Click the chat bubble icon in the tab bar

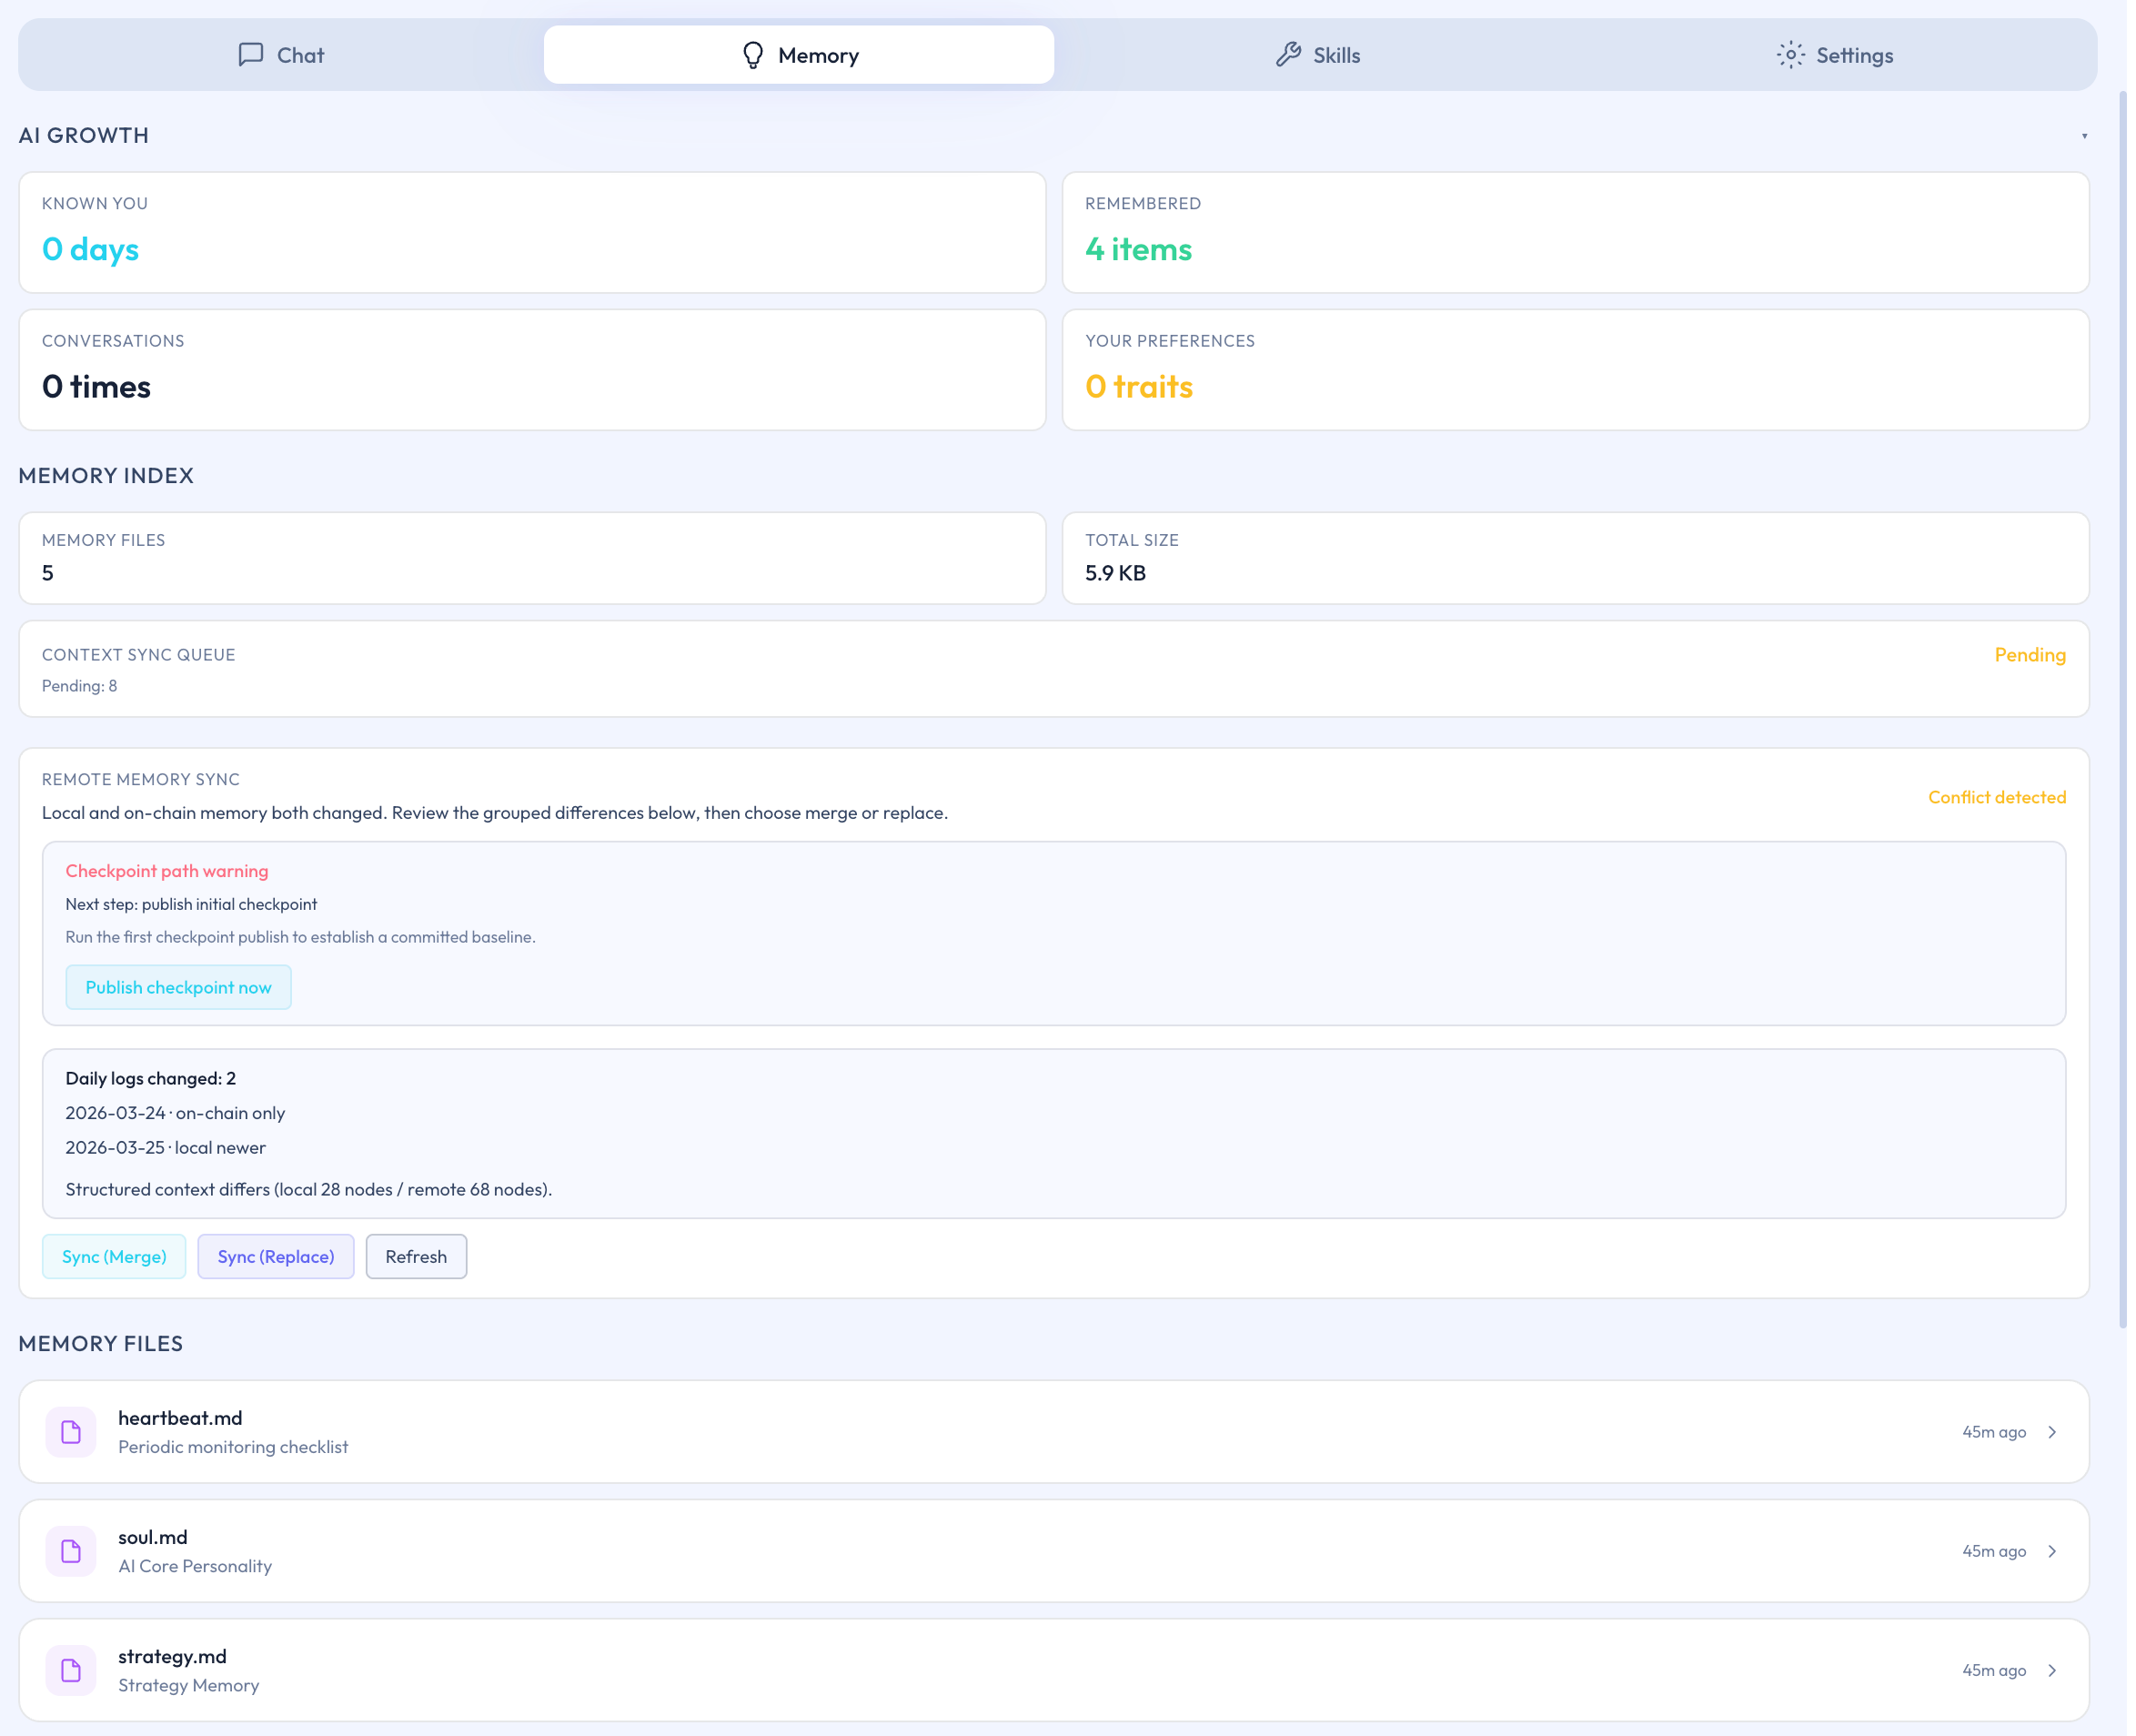pos(250,54)
